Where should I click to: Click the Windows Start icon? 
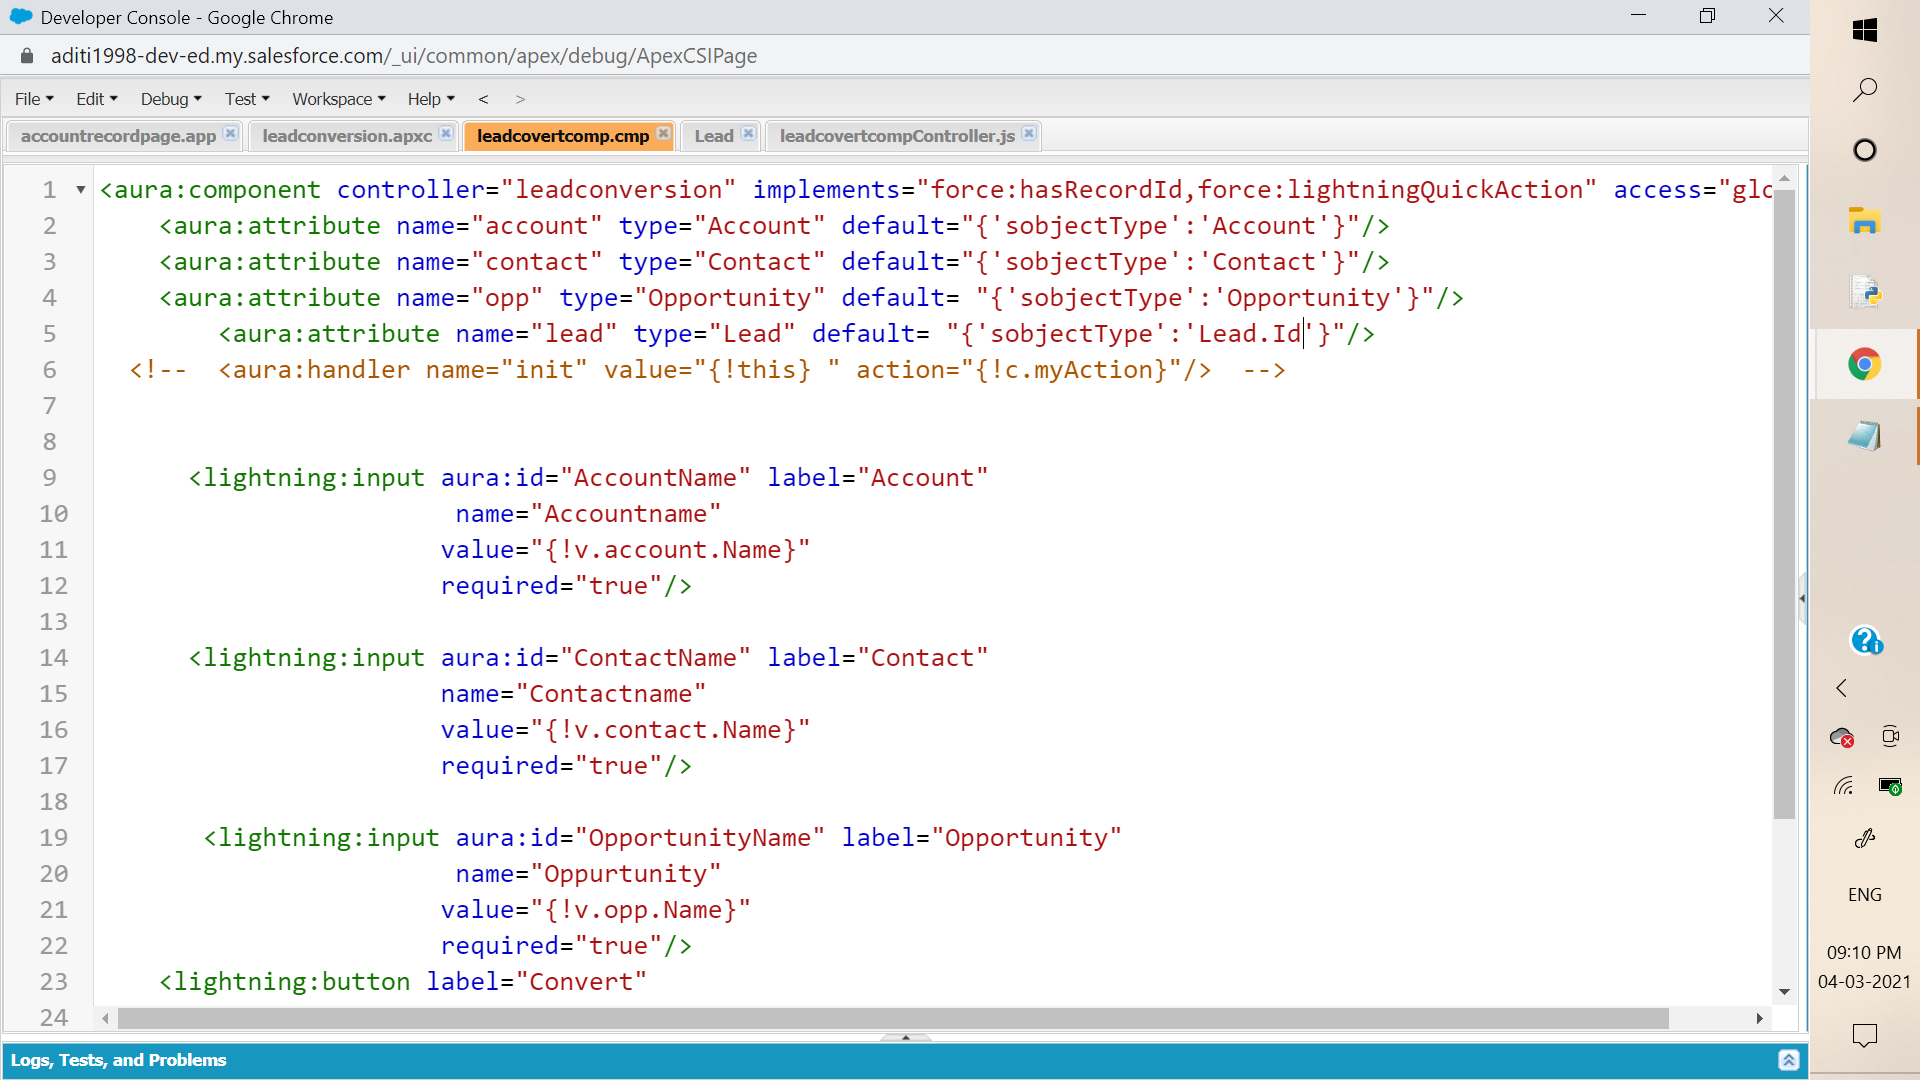[1865, 30]
